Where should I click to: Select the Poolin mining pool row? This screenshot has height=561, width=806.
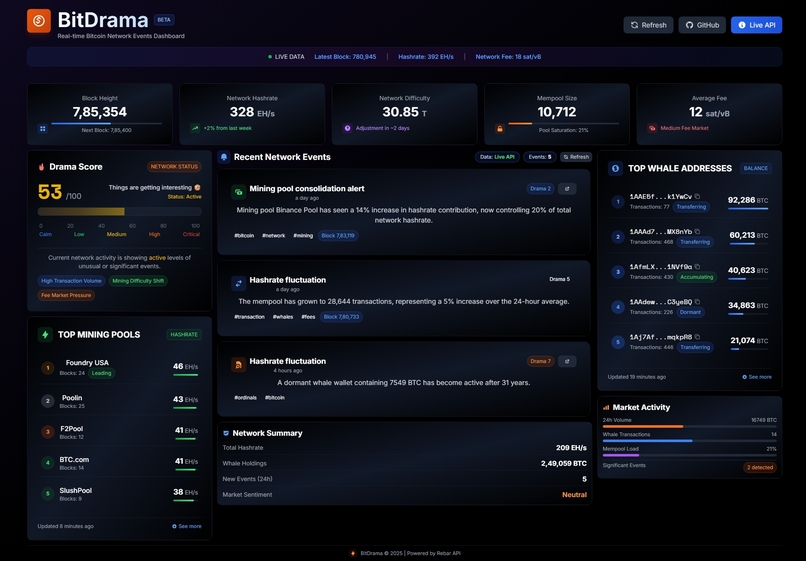tap(120, 401)
